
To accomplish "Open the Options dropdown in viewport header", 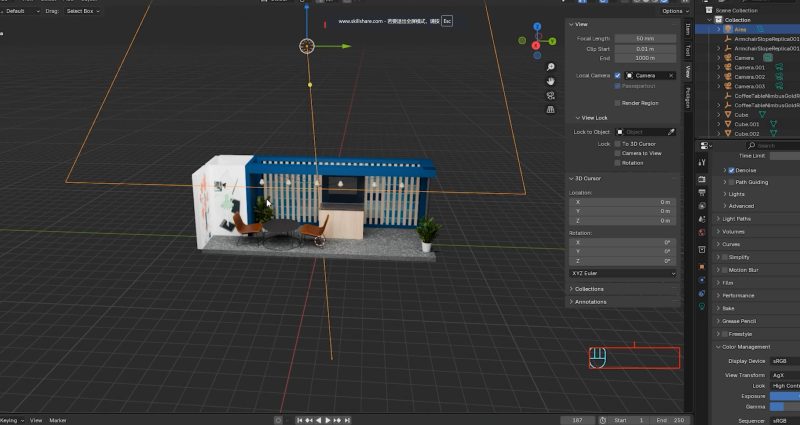I will tap(676, 11).
